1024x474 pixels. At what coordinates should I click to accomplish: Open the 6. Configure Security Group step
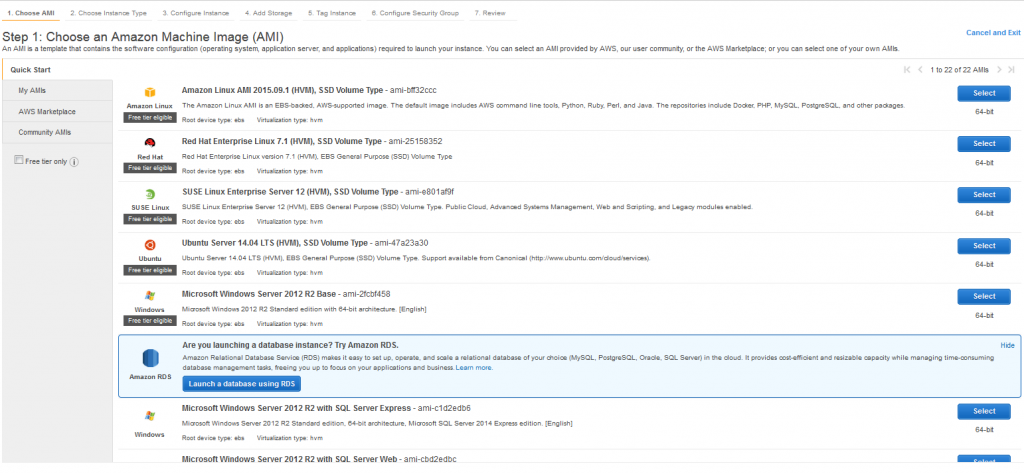pyautogui.click(x=415, y=13)
